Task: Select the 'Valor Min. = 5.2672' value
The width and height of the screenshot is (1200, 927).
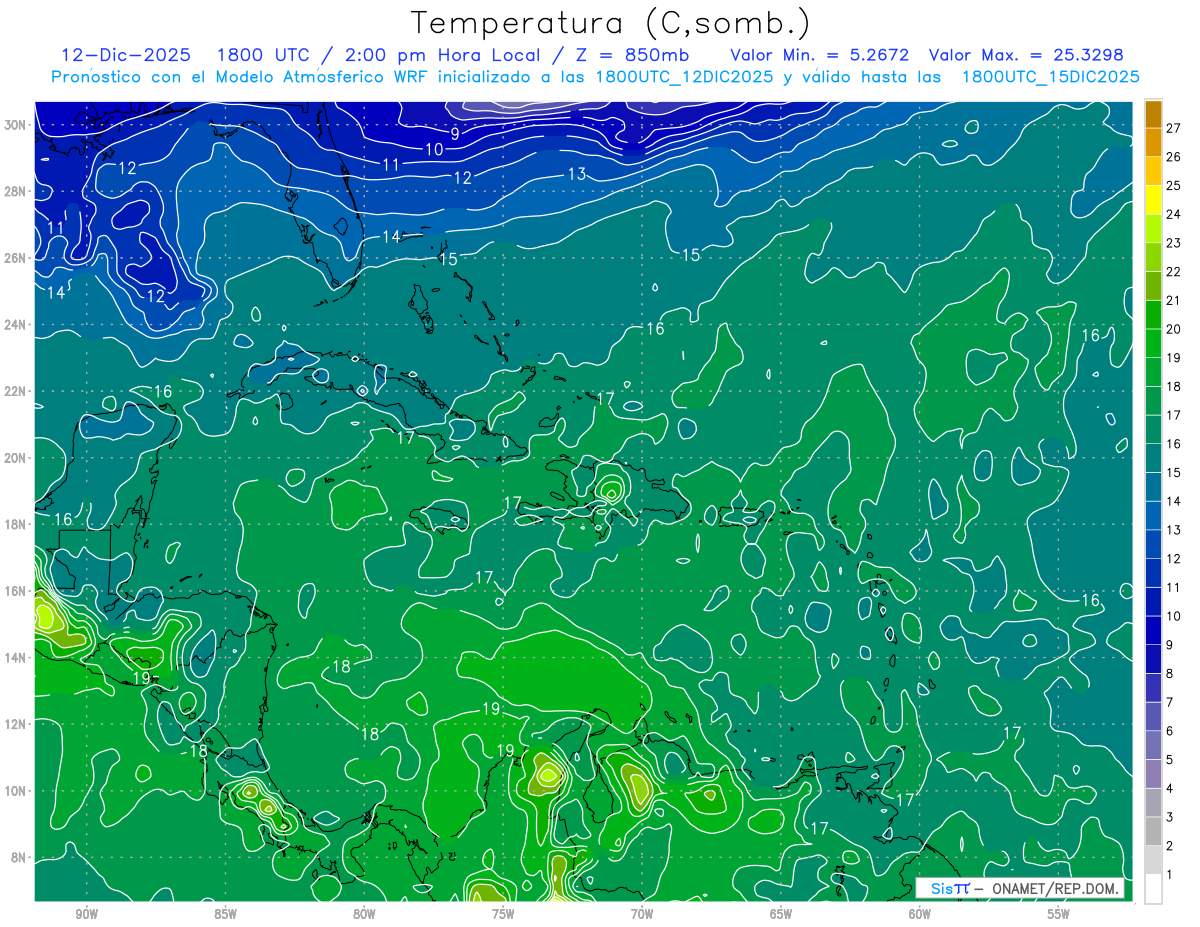Action: tap(820, 55)
